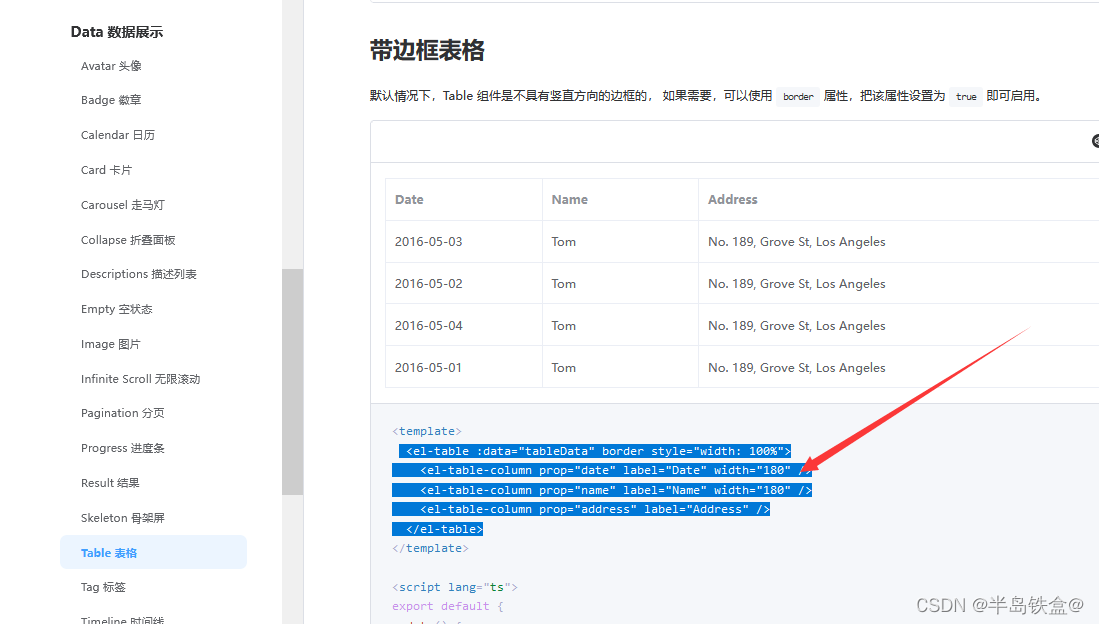This screenshot has height=624, width=1099.
Task: Click the address in the 2016-05-04 row
Action: (796, 325)
